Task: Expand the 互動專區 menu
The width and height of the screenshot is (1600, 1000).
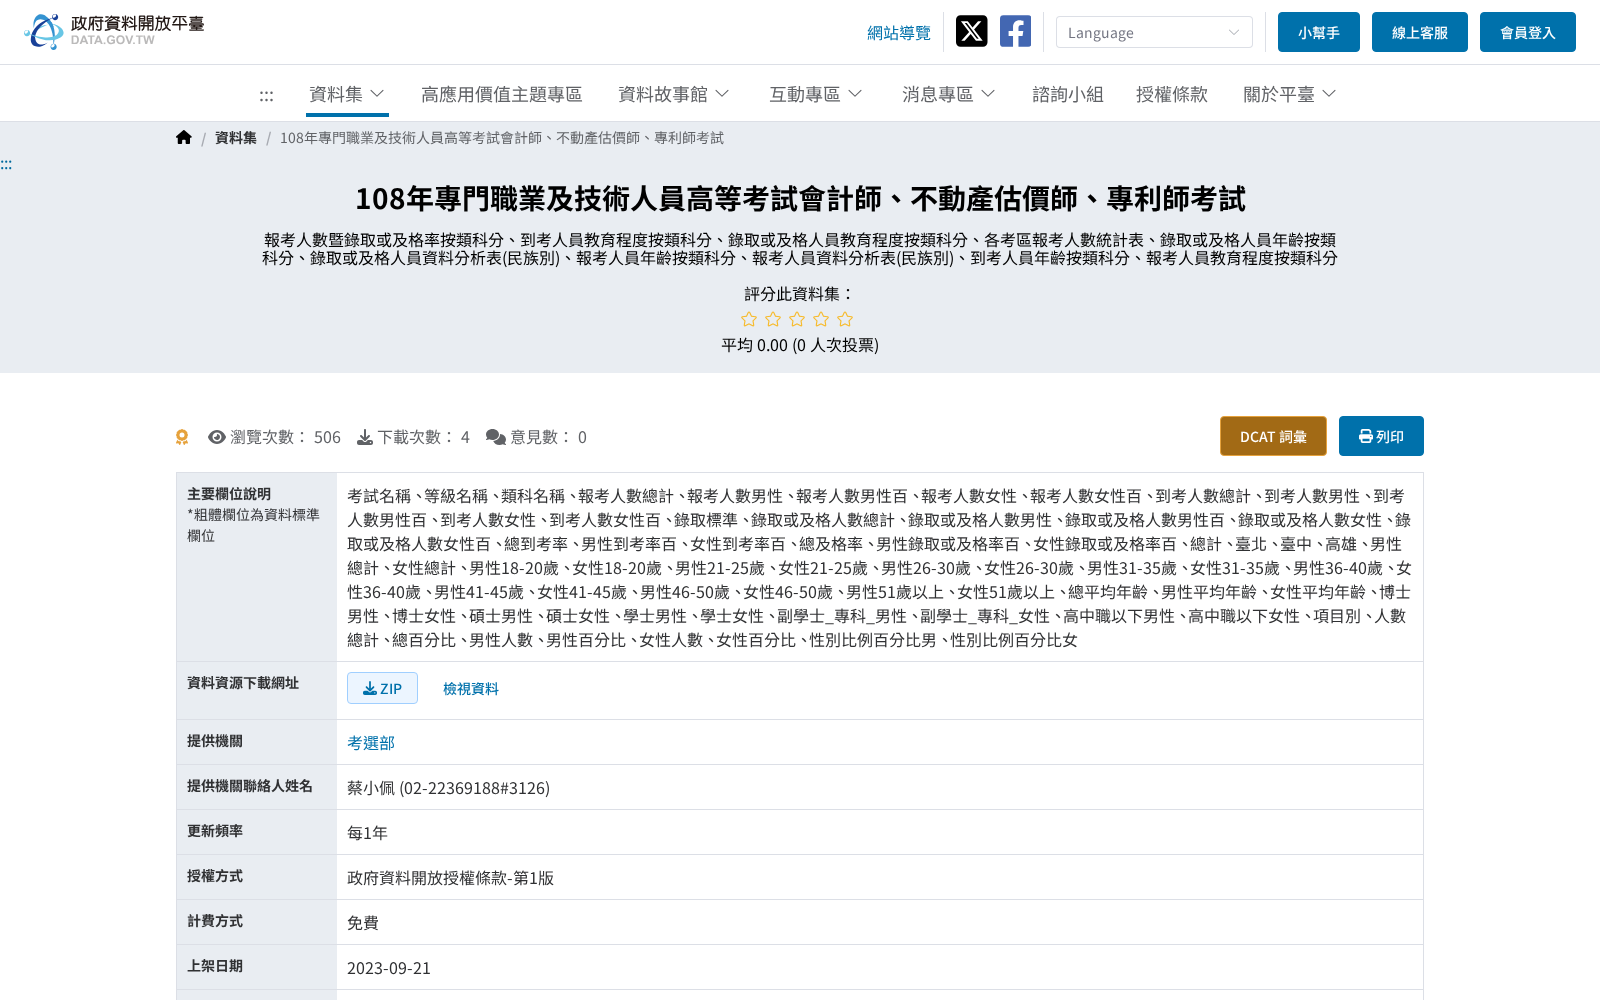Action: pos(816,94)
